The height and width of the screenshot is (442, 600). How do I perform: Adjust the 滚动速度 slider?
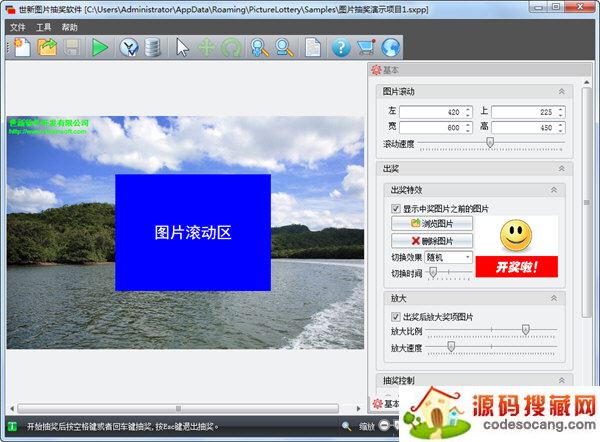click(489, 143)
